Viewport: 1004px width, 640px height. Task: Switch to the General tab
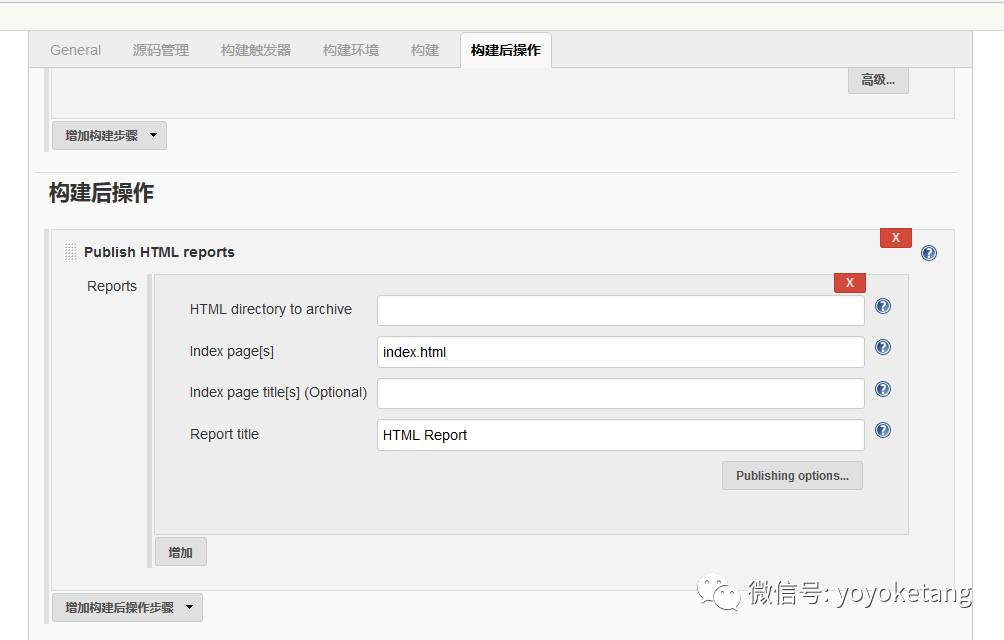(76, 50)
